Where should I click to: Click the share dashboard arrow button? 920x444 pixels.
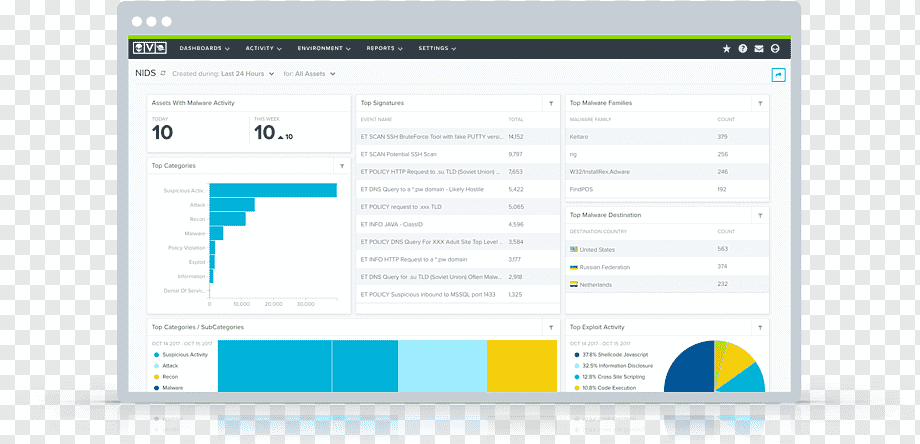click(x=779, y=74)
